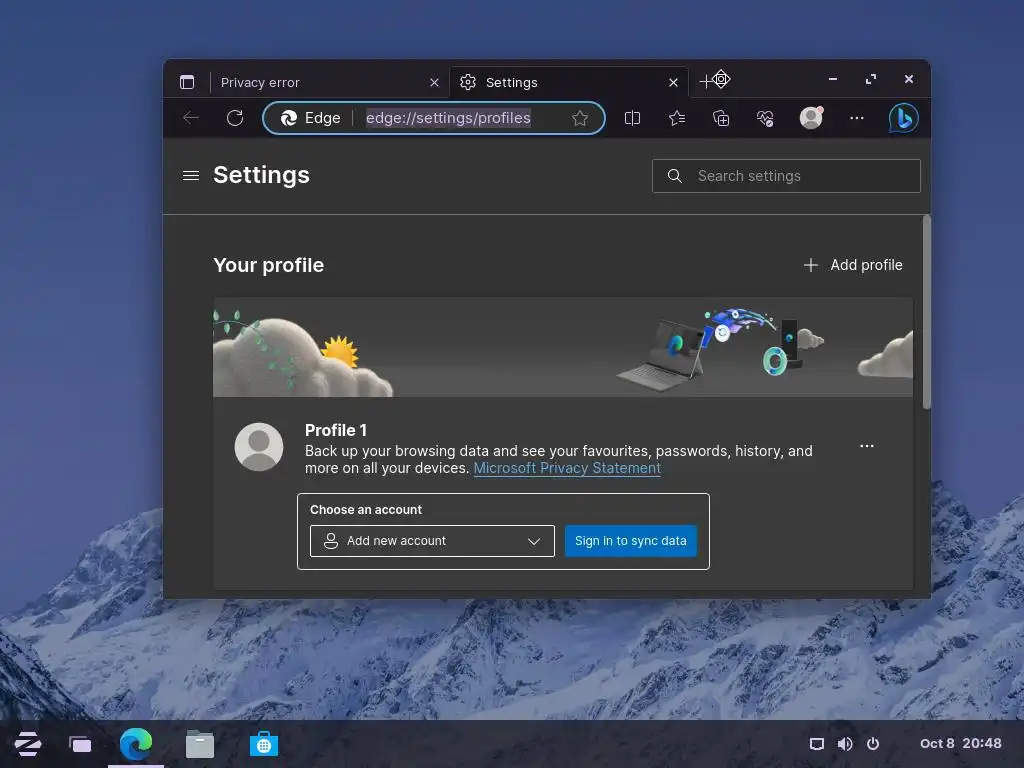Close the Settings tab
Screen dimensions: 1024x768
(673, 82)
